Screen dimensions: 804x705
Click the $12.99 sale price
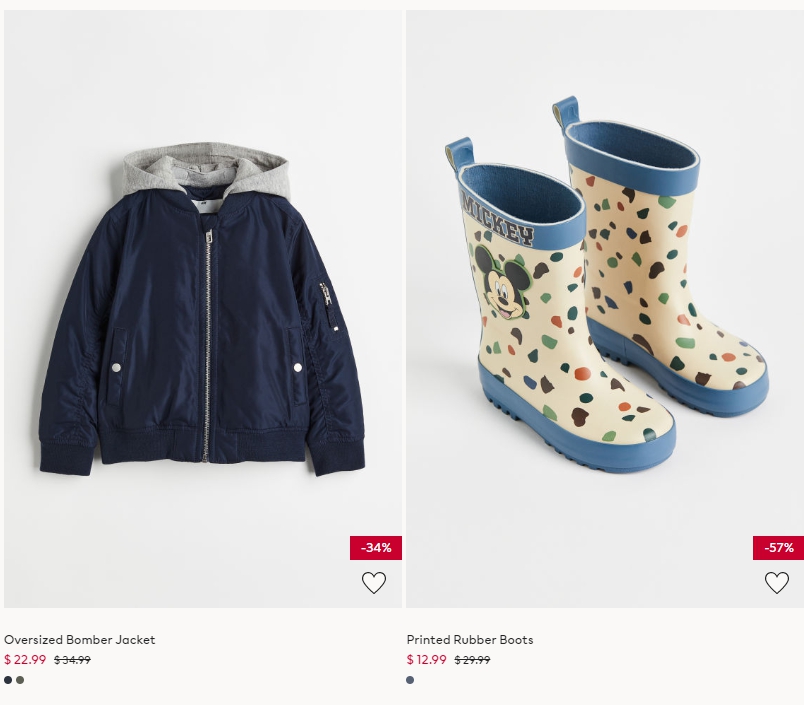(427, 659)
